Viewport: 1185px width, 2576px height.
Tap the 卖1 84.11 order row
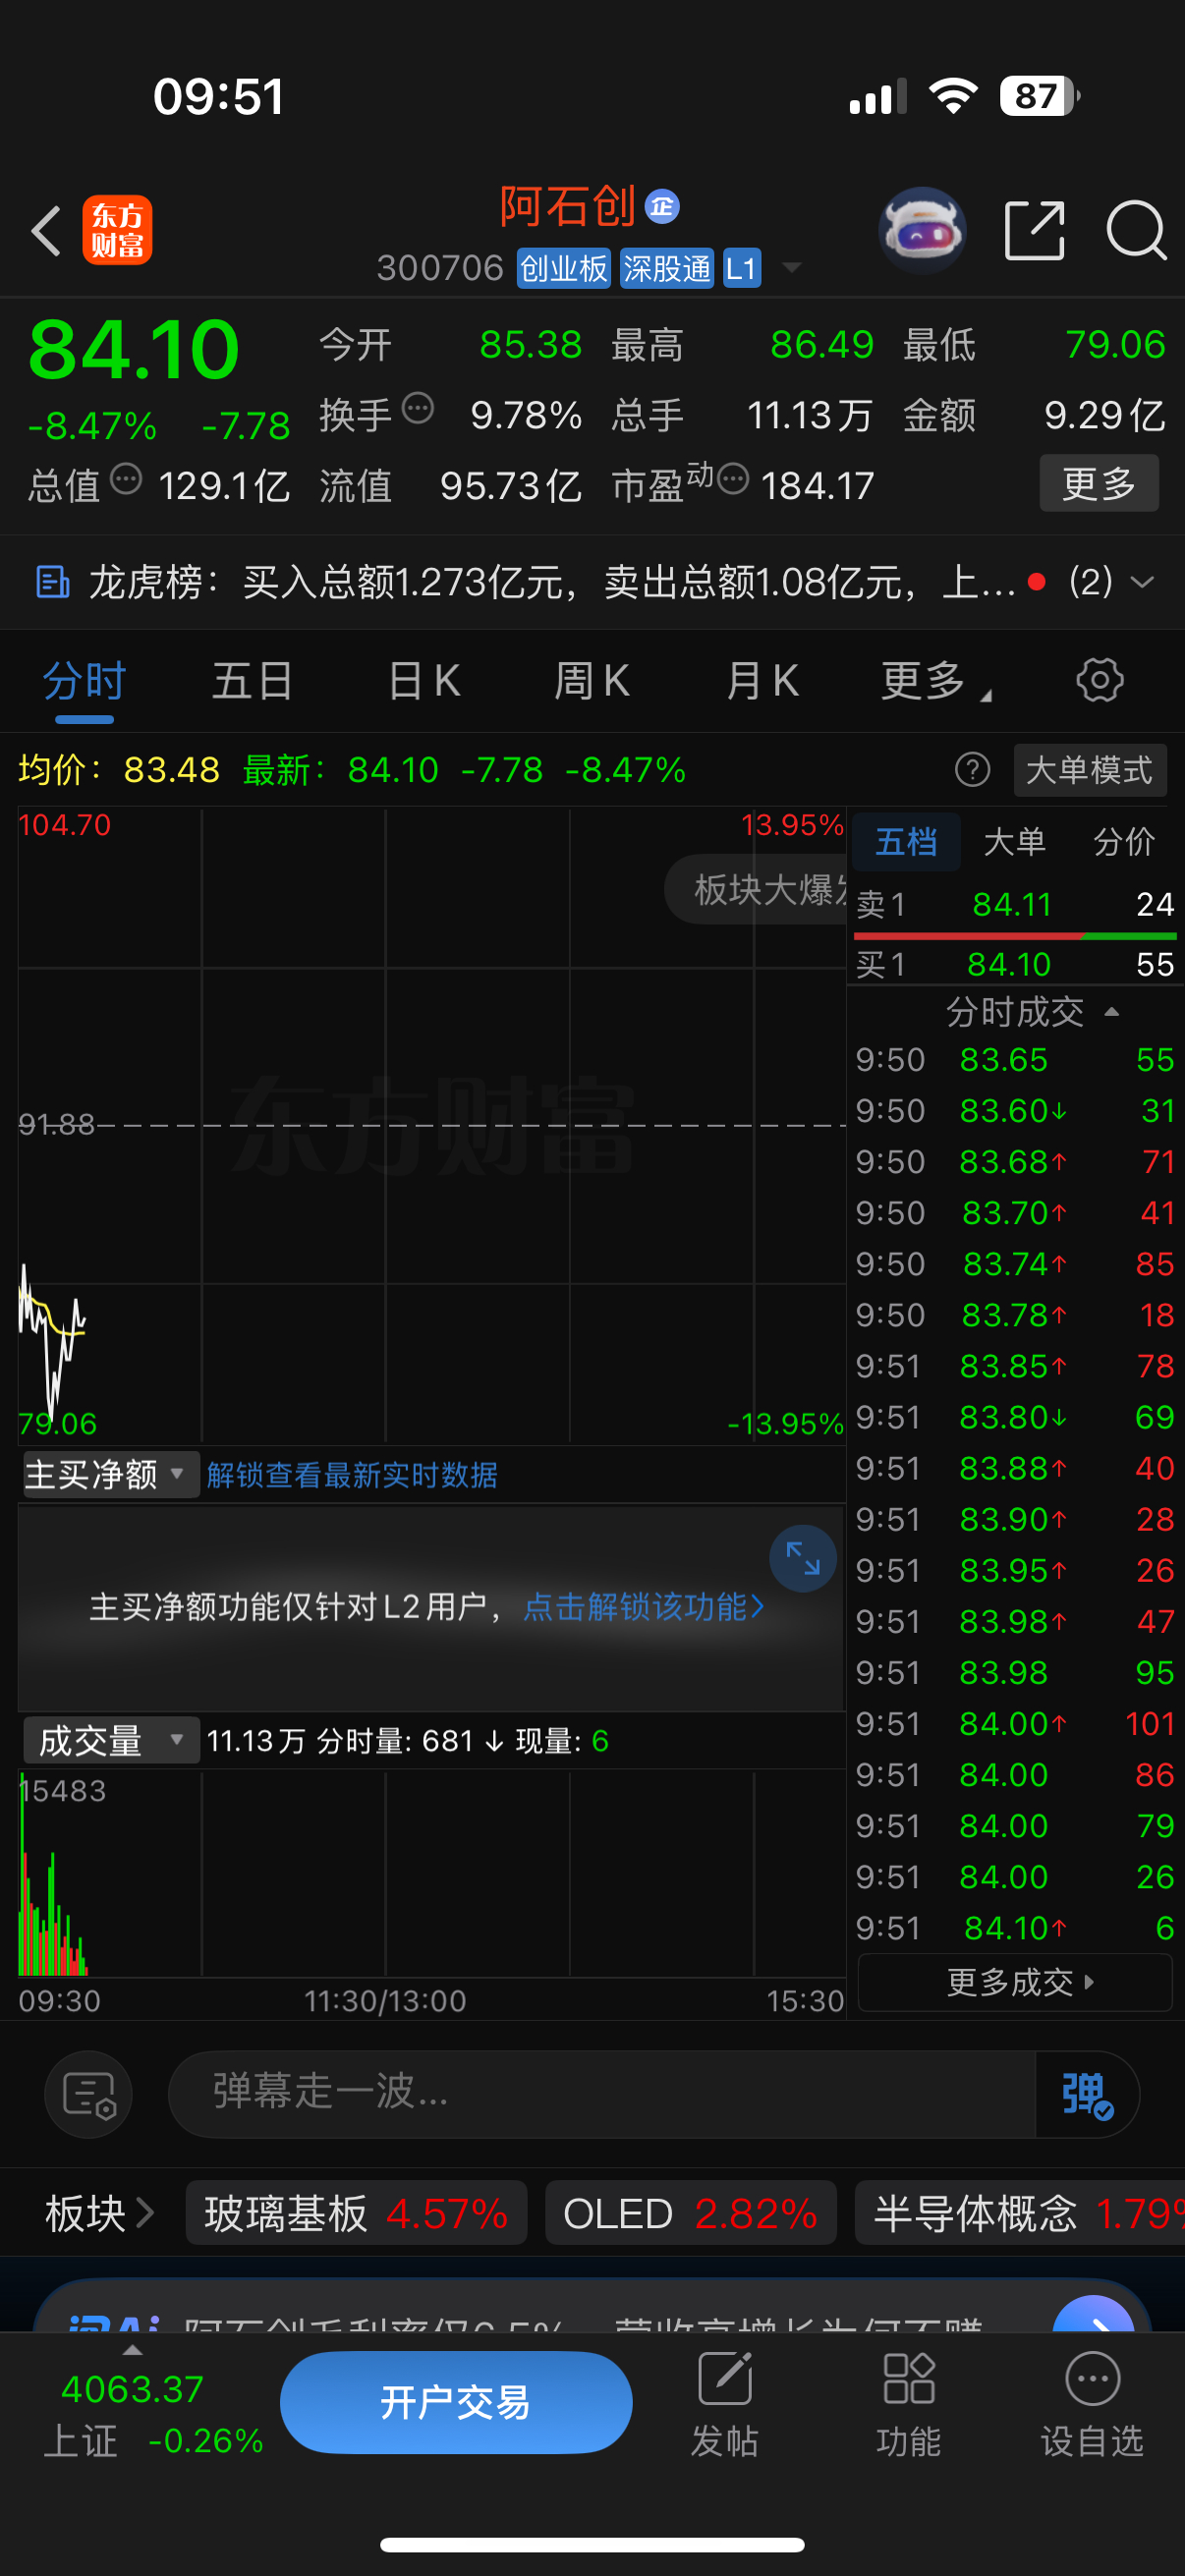(x=1015, y=904)
